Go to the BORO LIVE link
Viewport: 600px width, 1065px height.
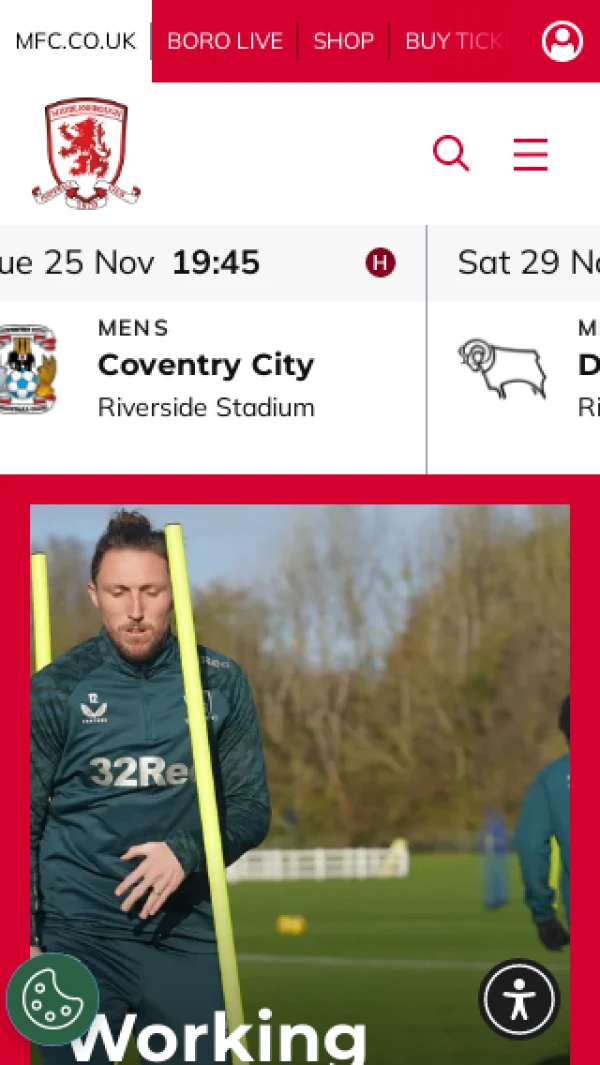point(225,41)
